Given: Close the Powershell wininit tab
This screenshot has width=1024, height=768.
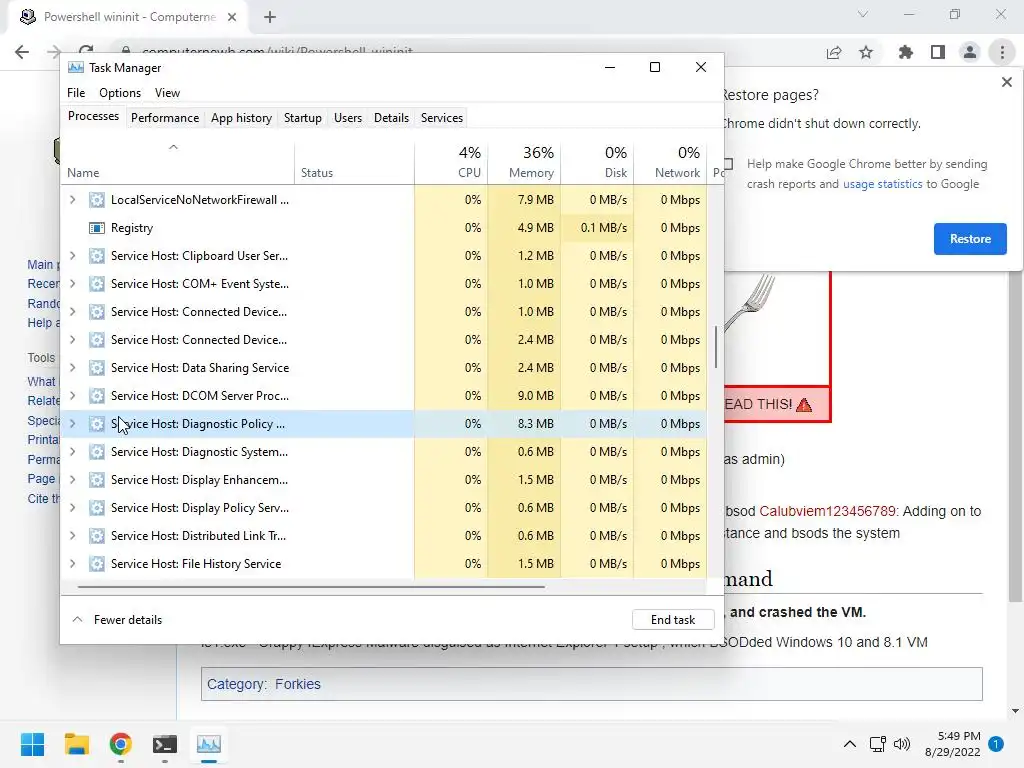Looking at the screenshot, I should (232, 17).
